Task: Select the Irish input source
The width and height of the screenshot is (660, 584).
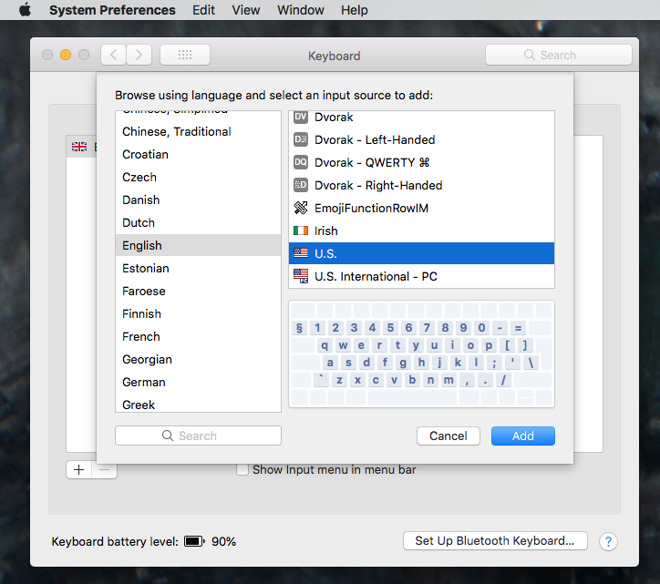Action: click(x=421, y=230)
